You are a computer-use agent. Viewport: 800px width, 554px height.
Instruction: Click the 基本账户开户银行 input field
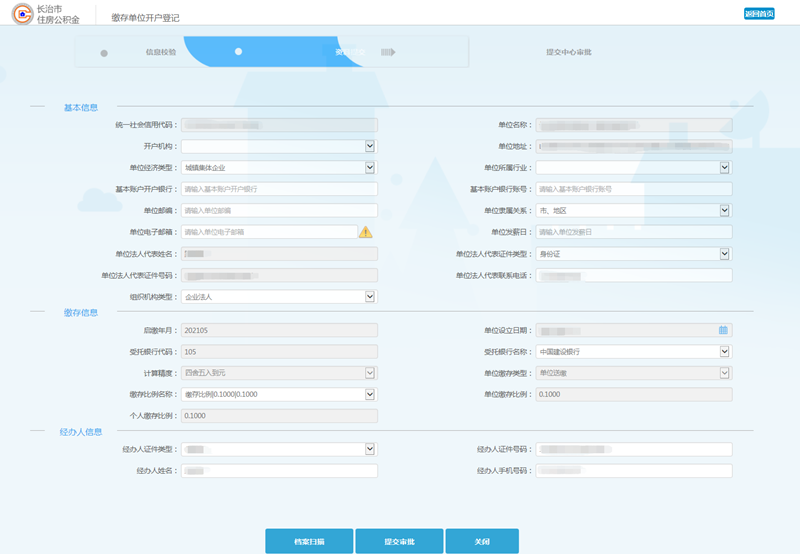[x=278, y=189]
